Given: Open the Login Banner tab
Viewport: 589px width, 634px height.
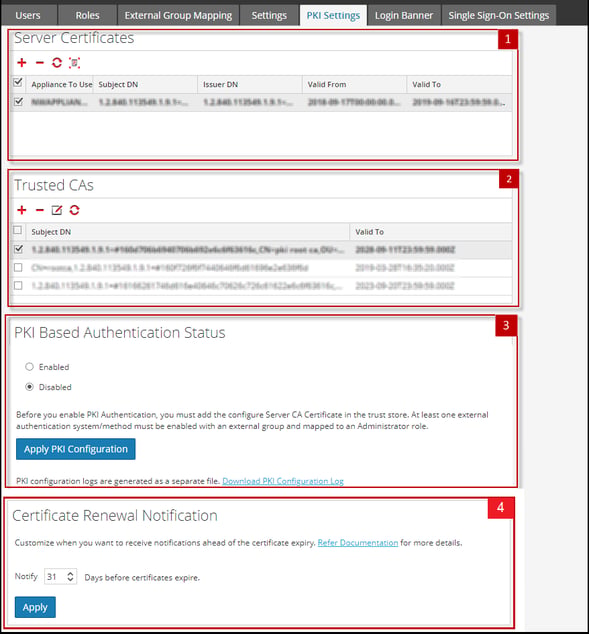Looking at the screenshot, I should point(404,15).
